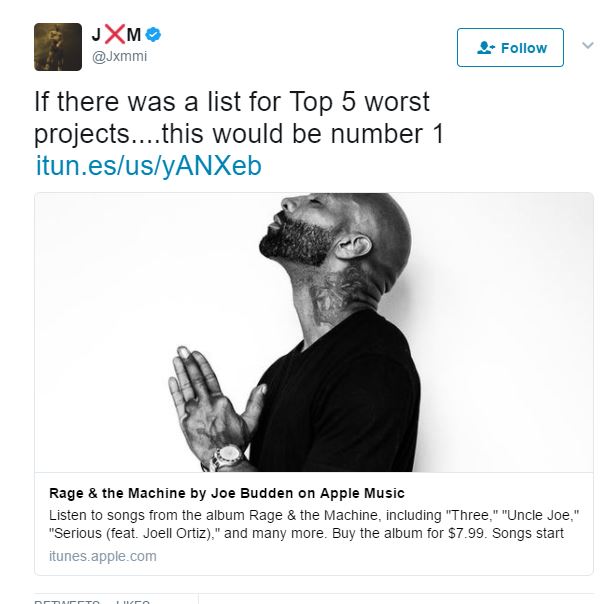Open the tweet options chevron menu
The height and width of the screenshot is (604, 615).
tap(588, 45)
